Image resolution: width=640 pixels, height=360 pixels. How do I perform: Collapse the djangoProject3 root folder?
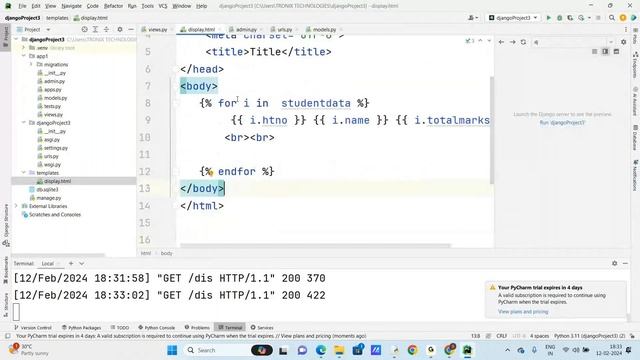click(16, 40)
